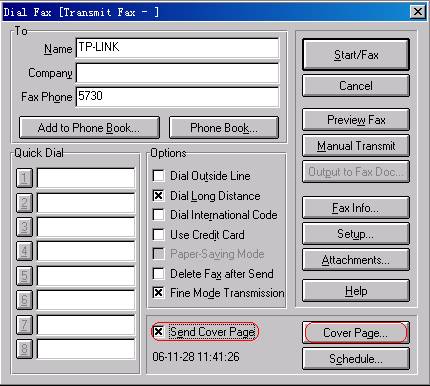Toggle Fine Mode Transmission off
The width and height of the screenshot is (430, 386).
(158, 293)
